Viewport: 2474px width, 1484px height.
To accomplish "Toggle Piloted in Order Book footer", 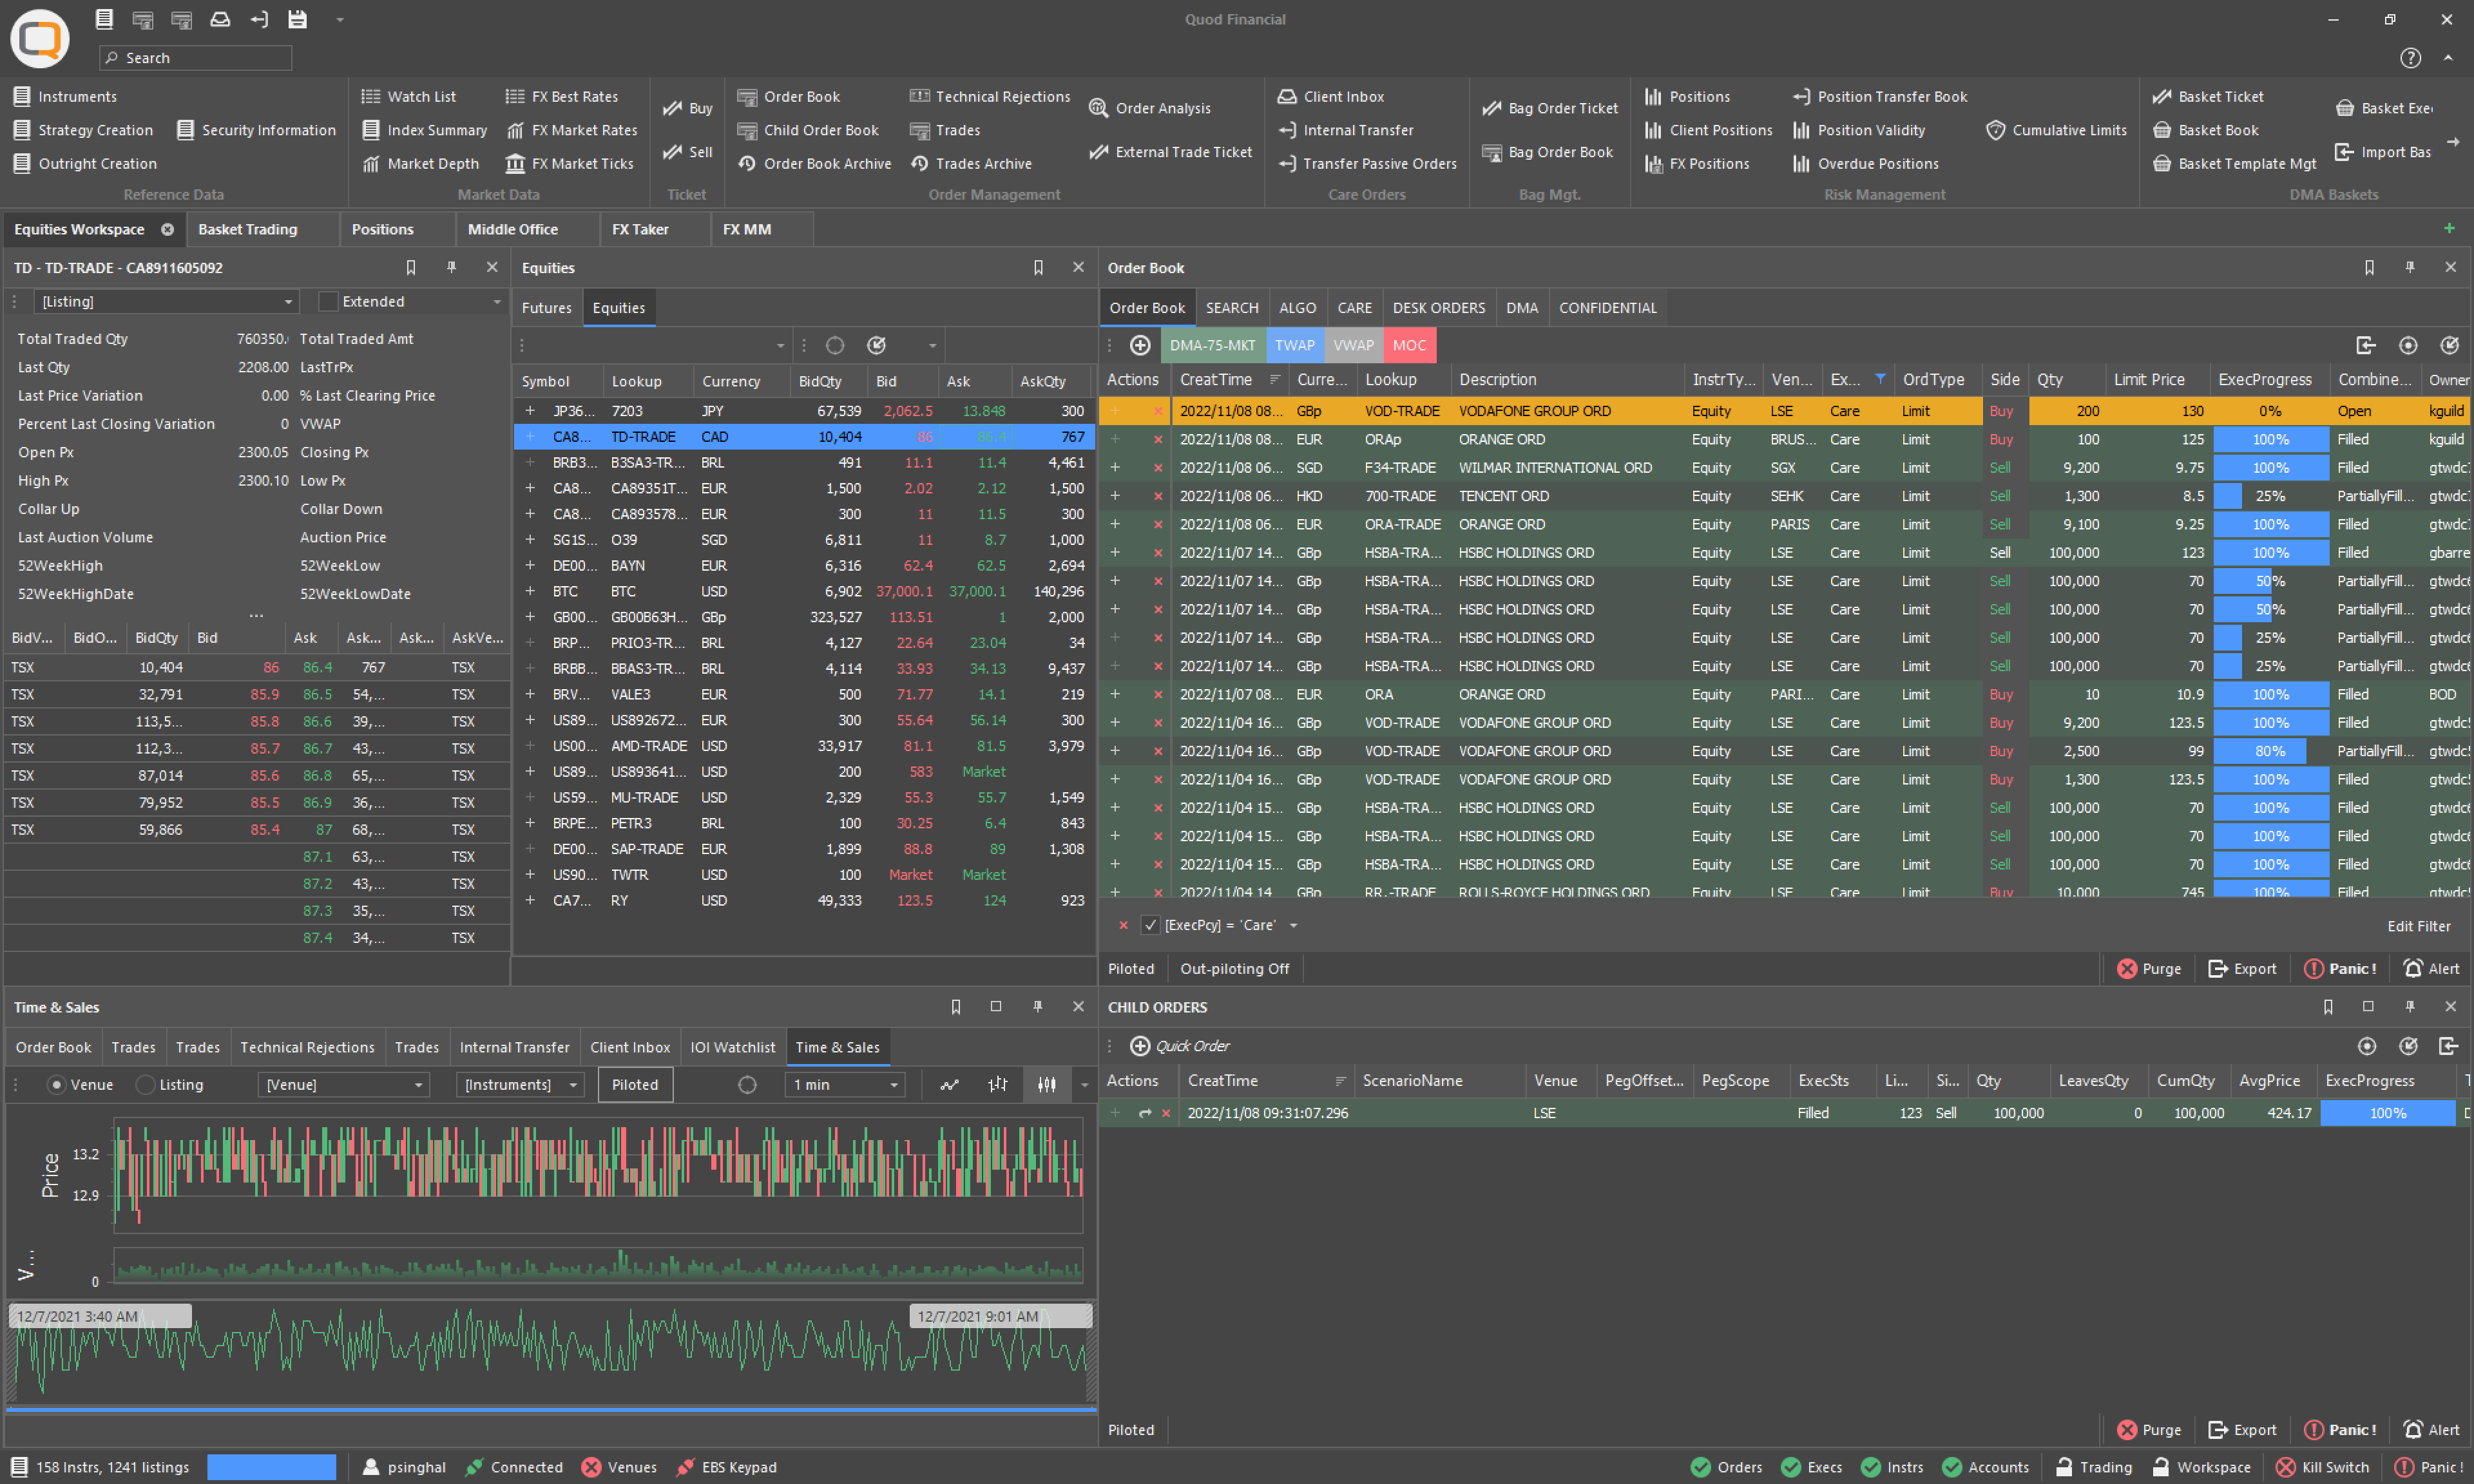I will (1131, 968).
